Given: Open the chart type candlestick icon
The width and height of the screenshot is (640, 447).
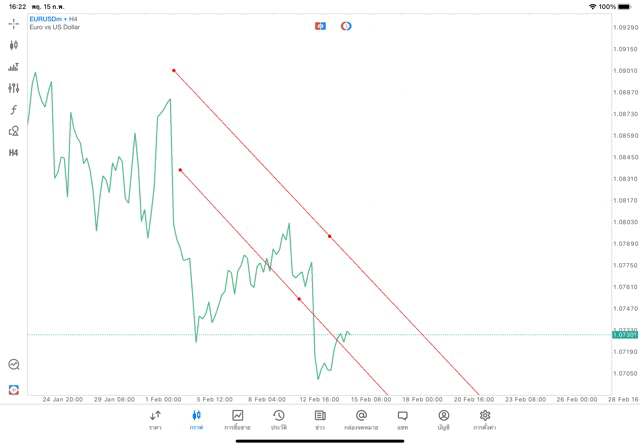Looking at the screenshot, I should point(13,45).
